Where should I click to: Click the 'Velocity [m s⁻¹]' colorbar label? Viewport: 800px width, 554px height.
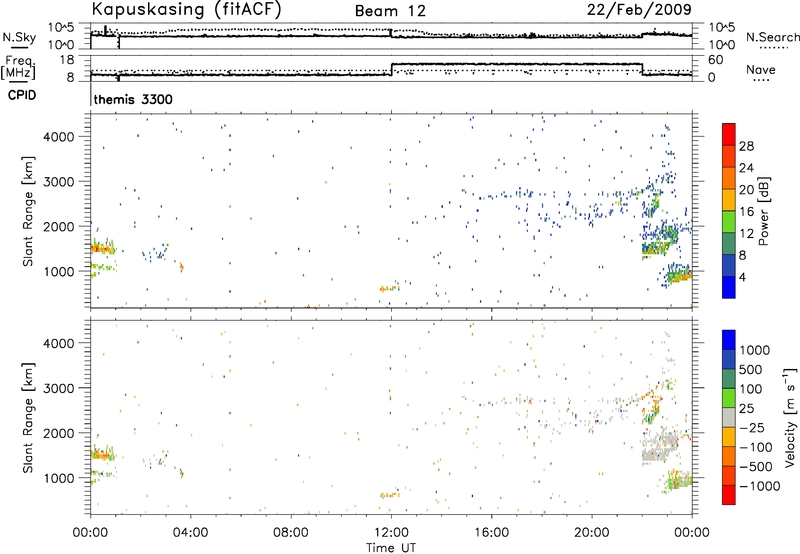coord(790,417)
